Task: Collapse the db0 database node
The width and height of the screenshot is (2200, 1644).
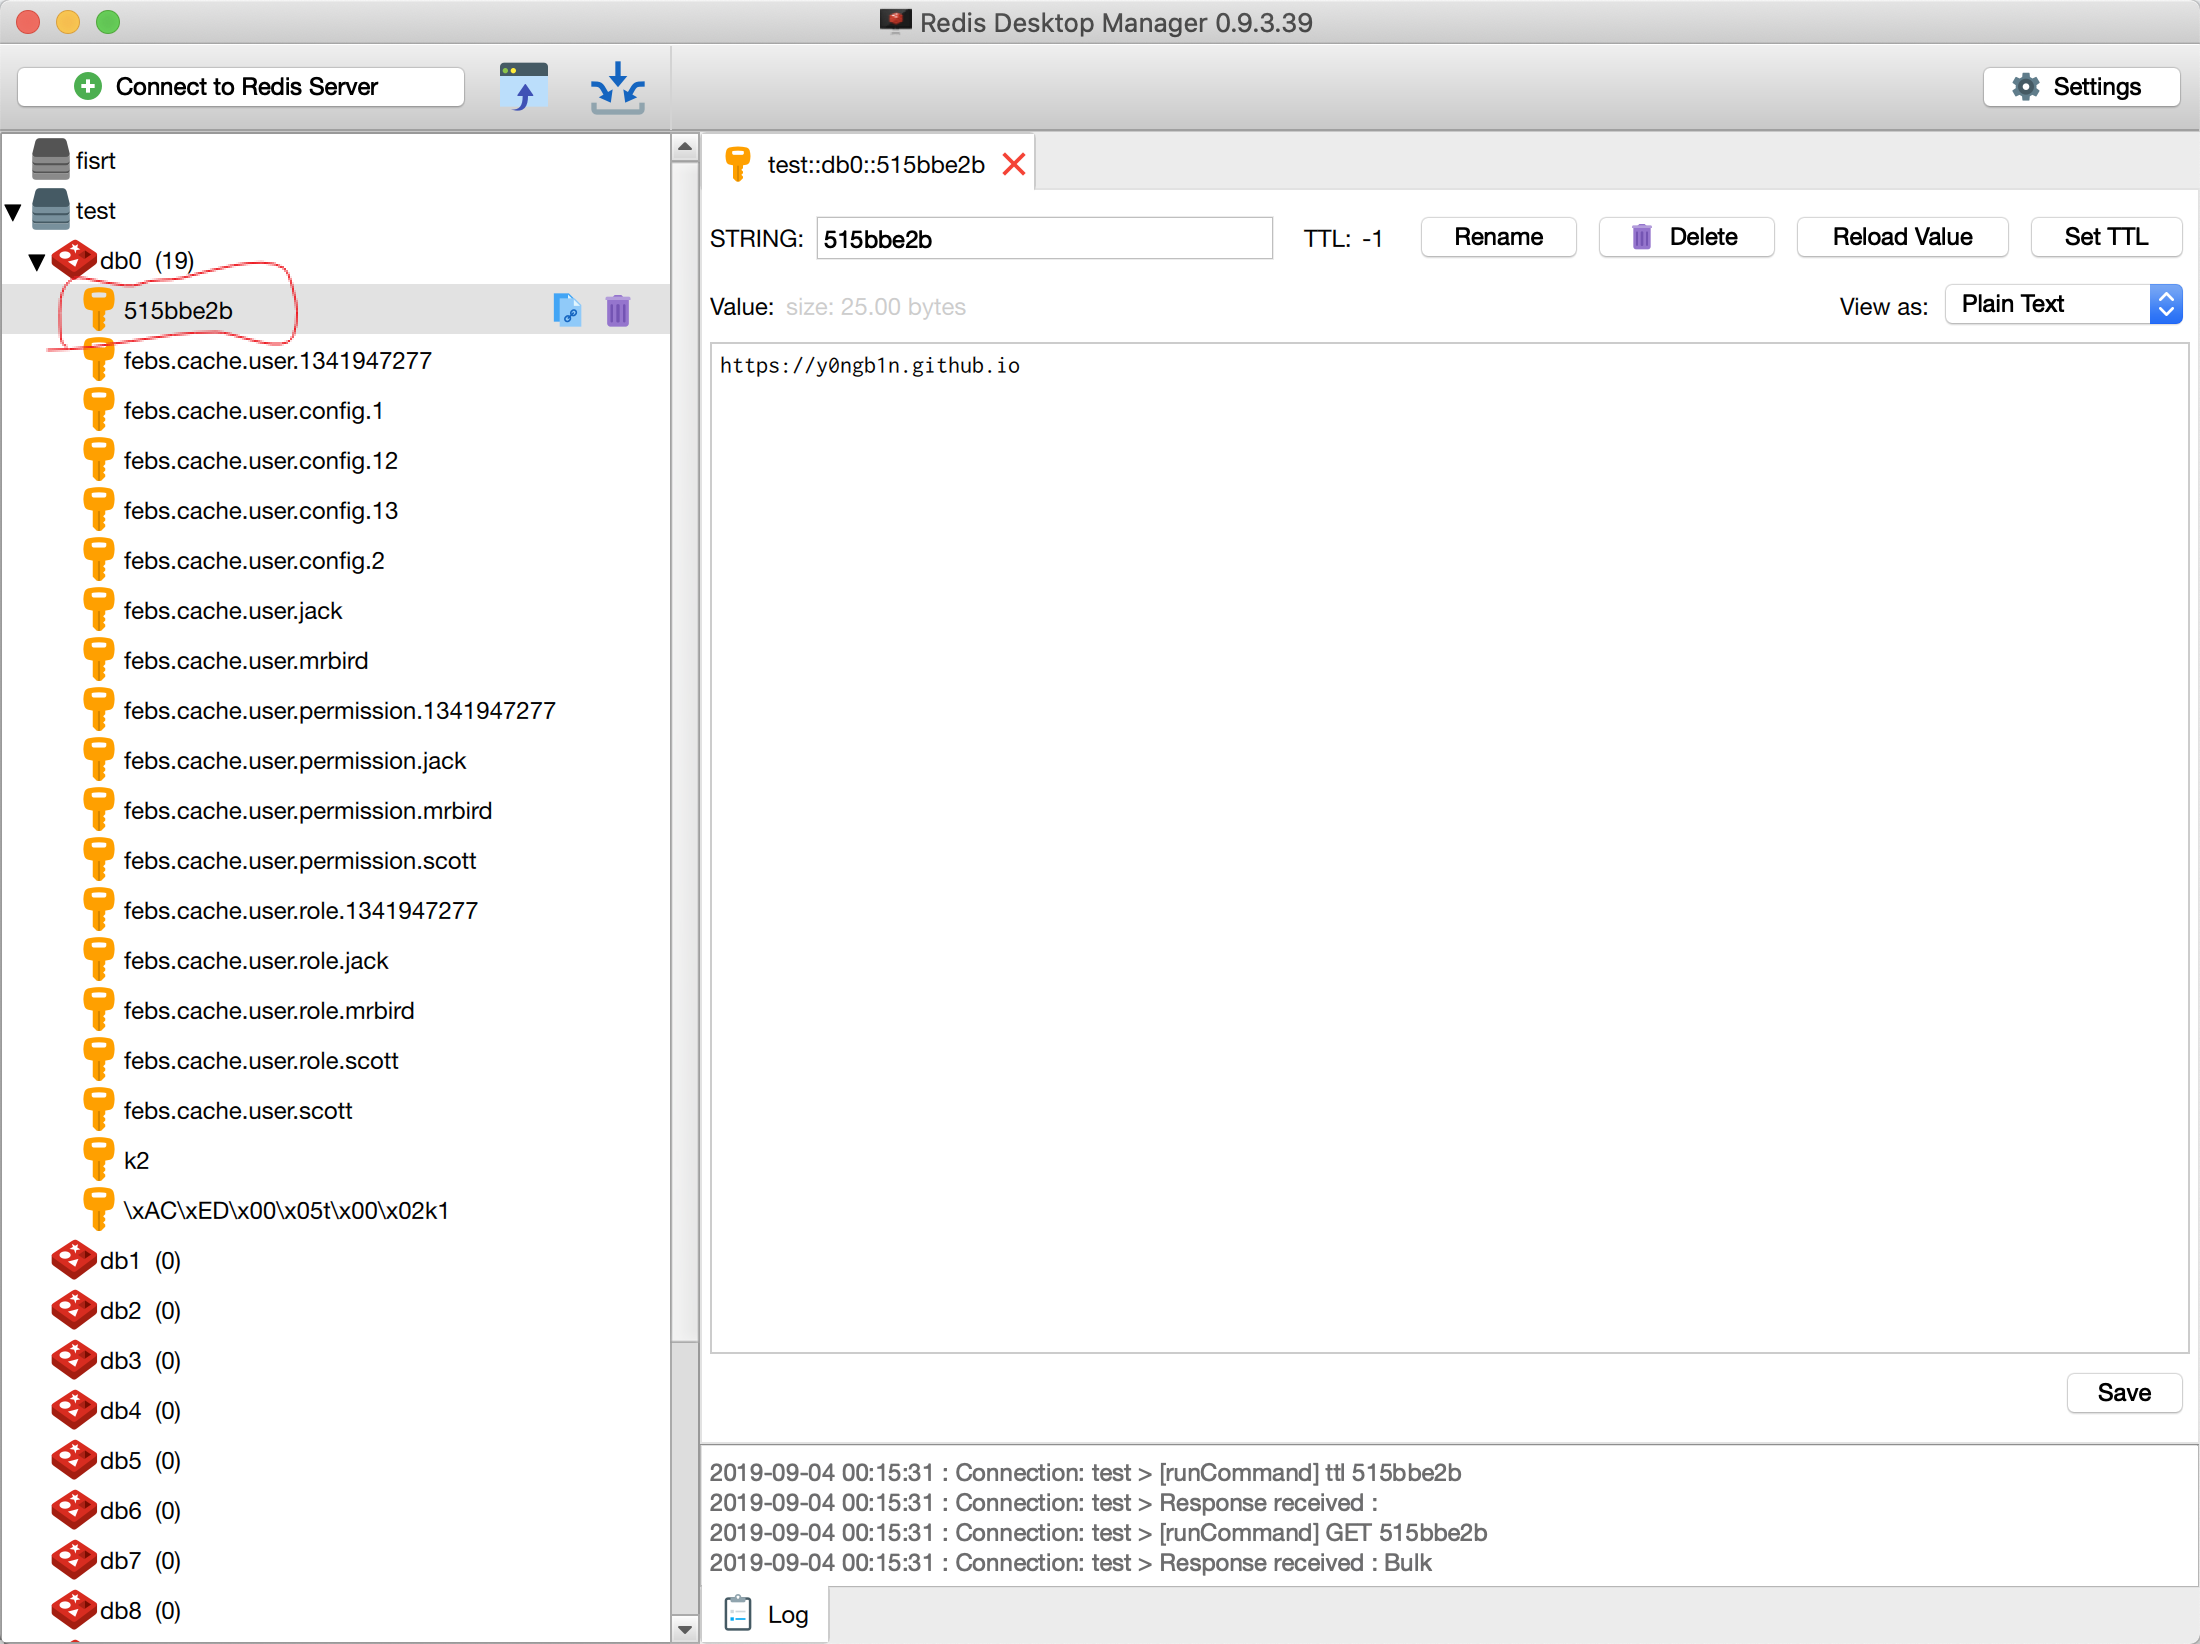Action: (37, 262)
